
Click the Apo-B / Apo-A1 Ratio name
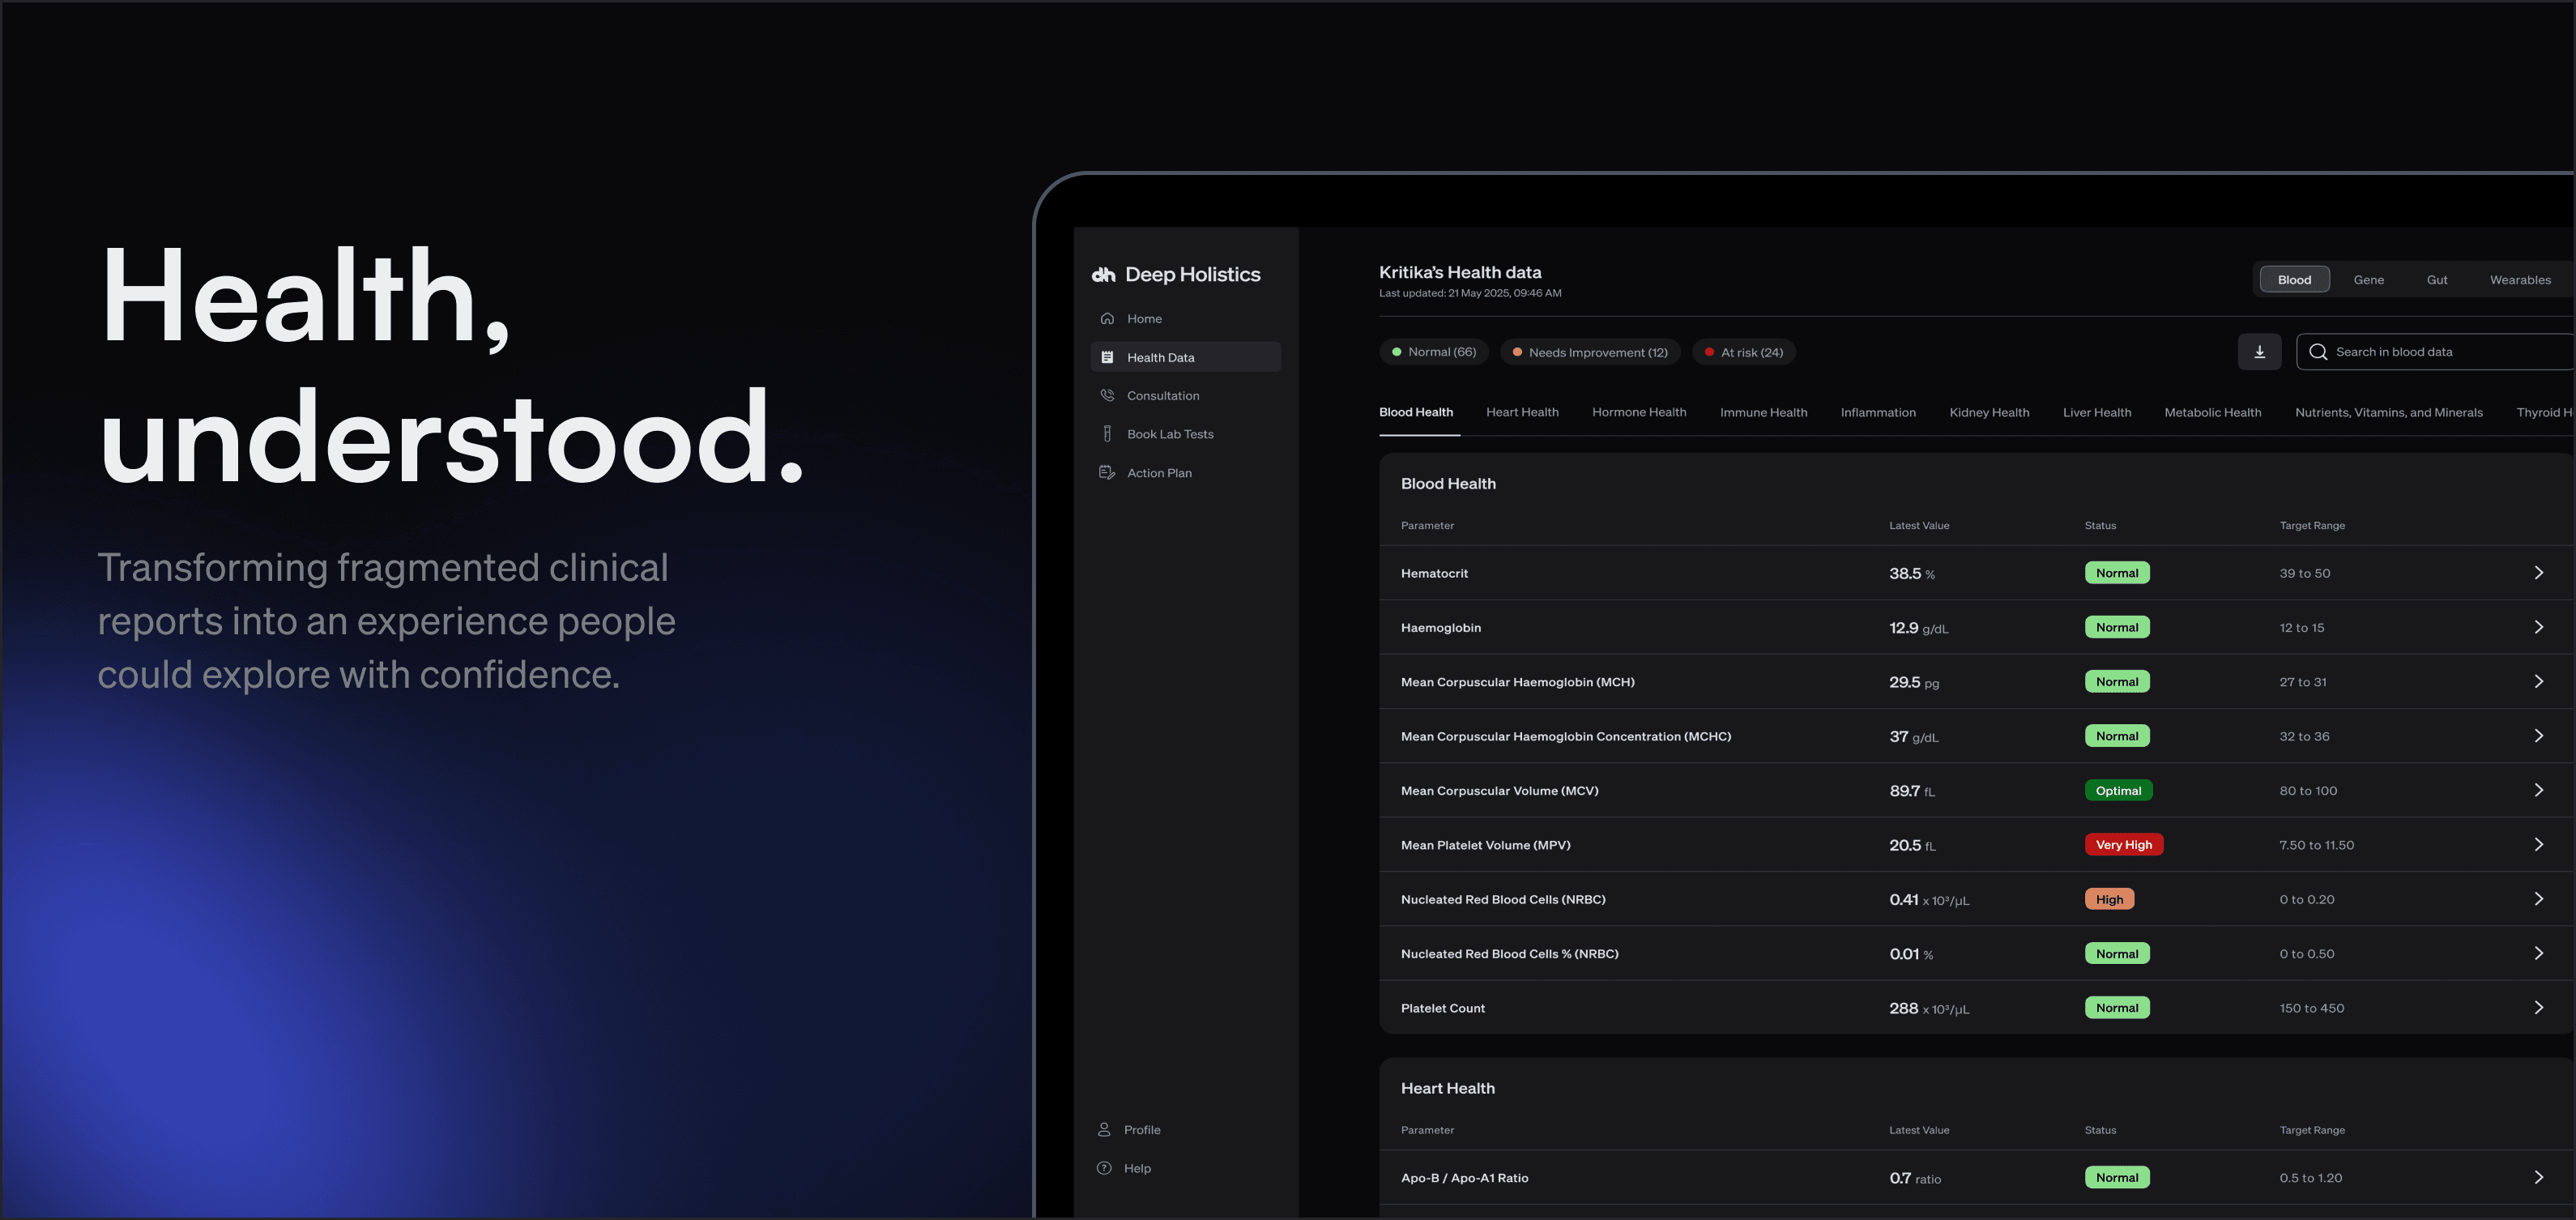coord(1464,1178)
